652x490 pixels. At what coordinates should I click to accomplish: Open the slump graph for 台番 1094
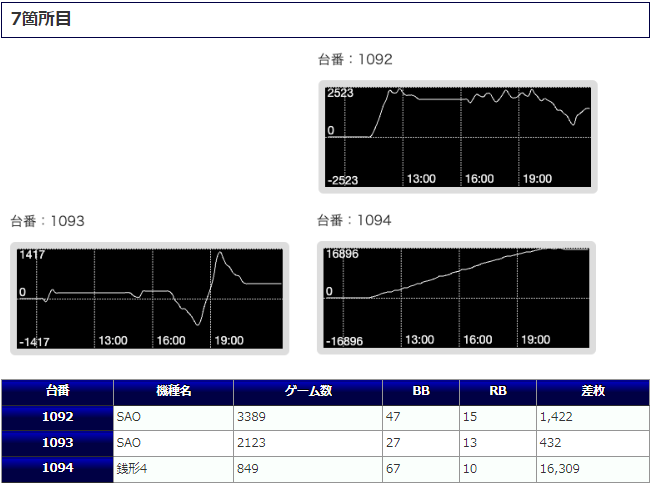[x=457, y=298]
